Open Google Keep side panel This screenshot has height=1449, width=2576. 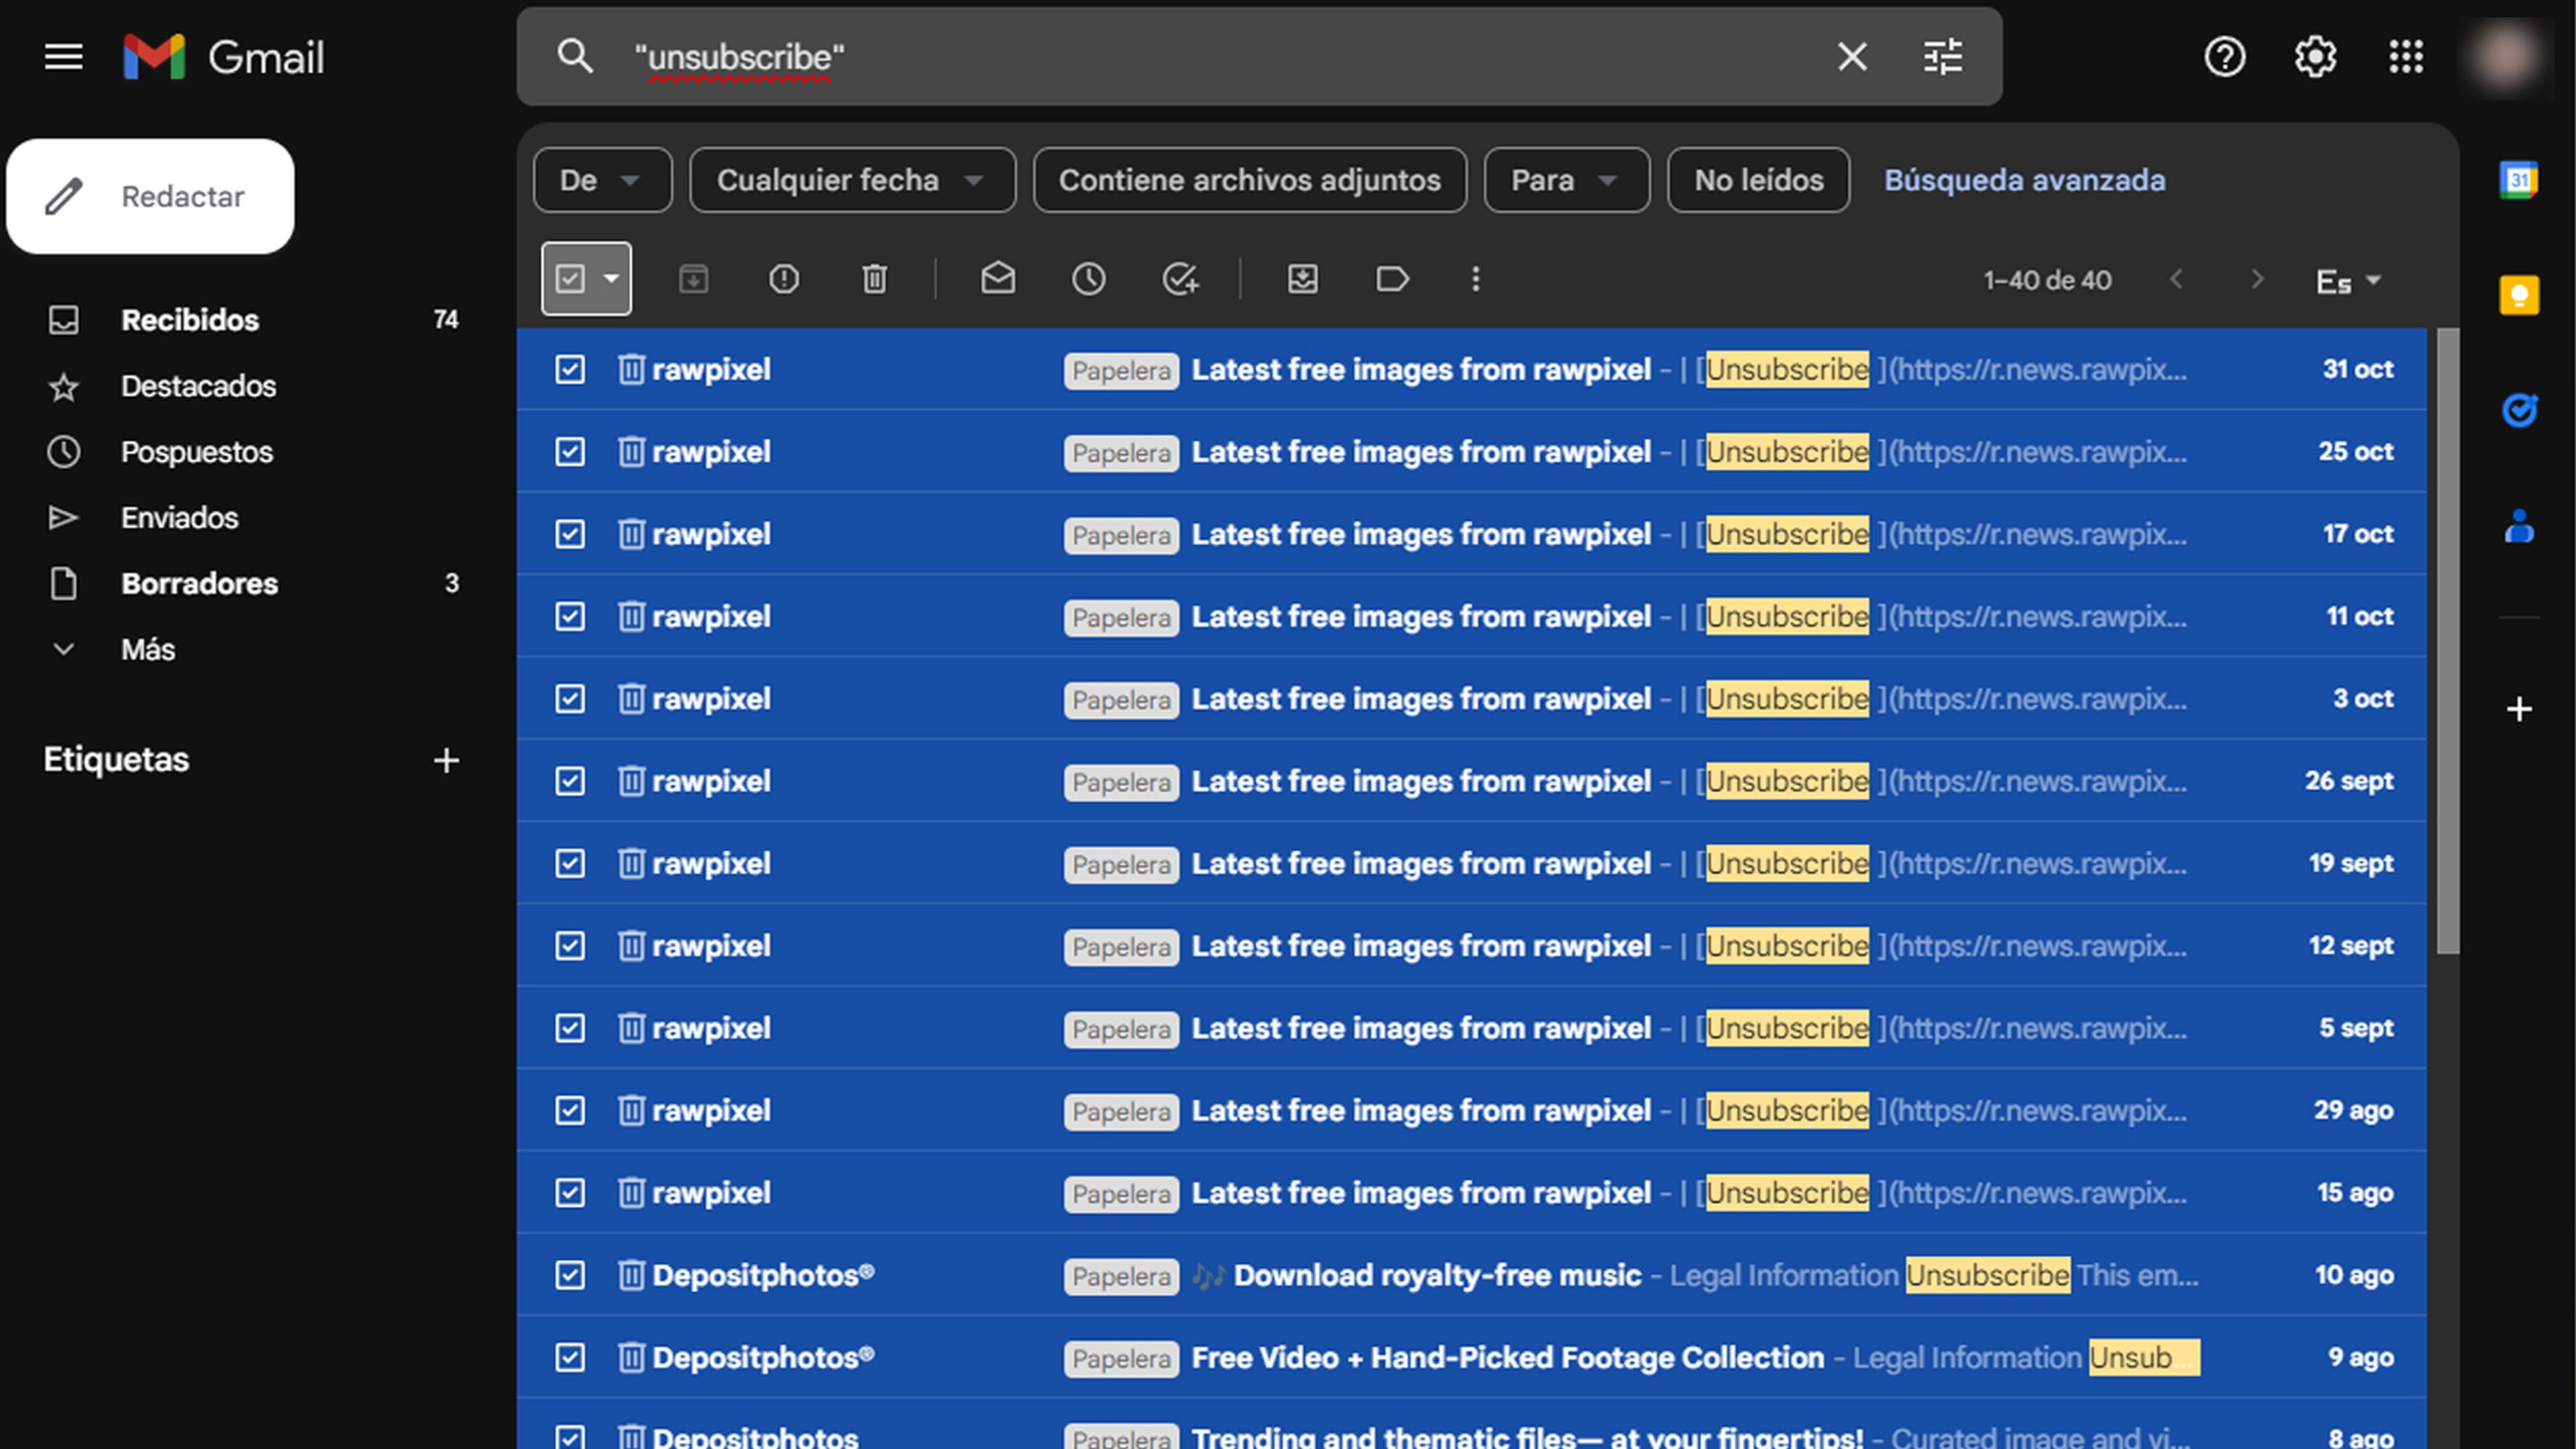[2519, 295]
